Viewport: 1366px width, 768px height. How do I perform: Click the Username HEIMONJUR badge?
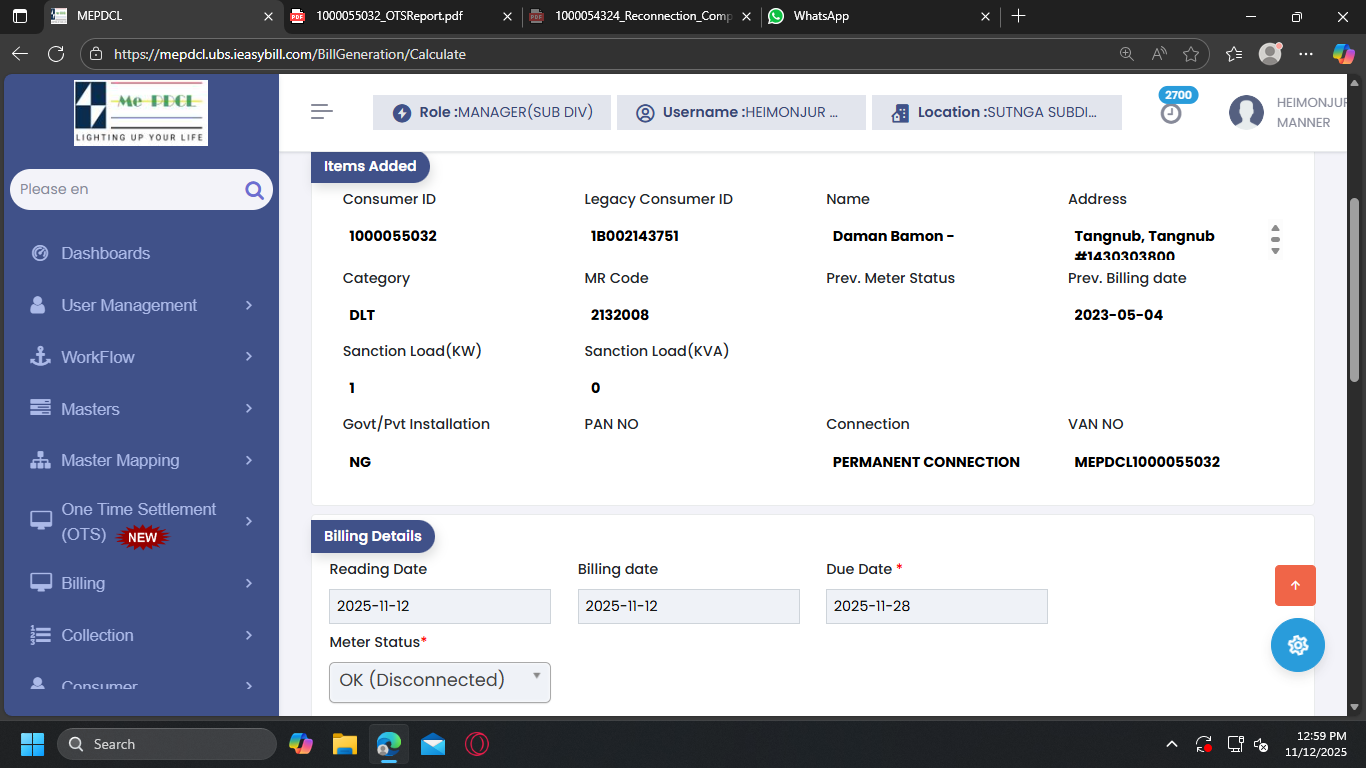tap(741, 113)
